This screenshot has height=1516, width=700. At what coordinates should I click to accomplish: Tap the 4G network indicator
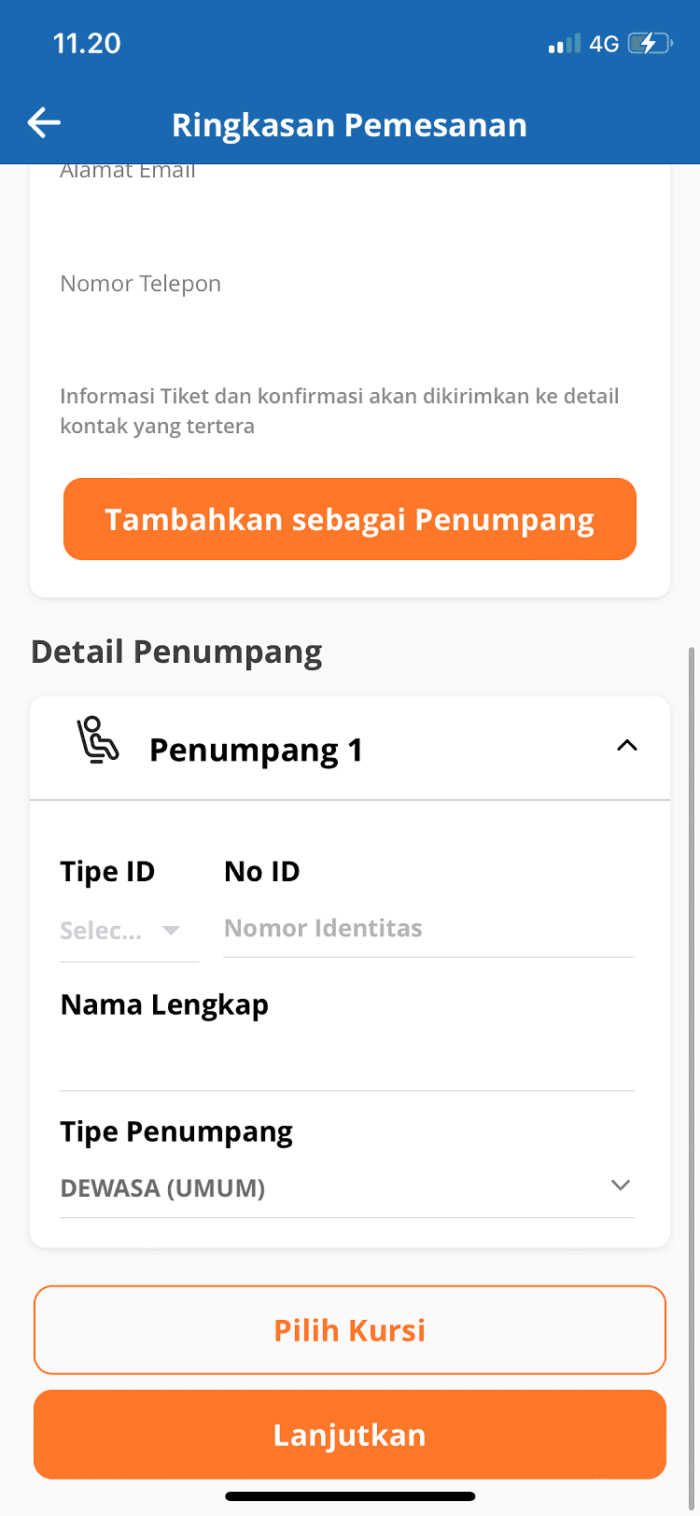pyautogui.click(x=604, y=44)
